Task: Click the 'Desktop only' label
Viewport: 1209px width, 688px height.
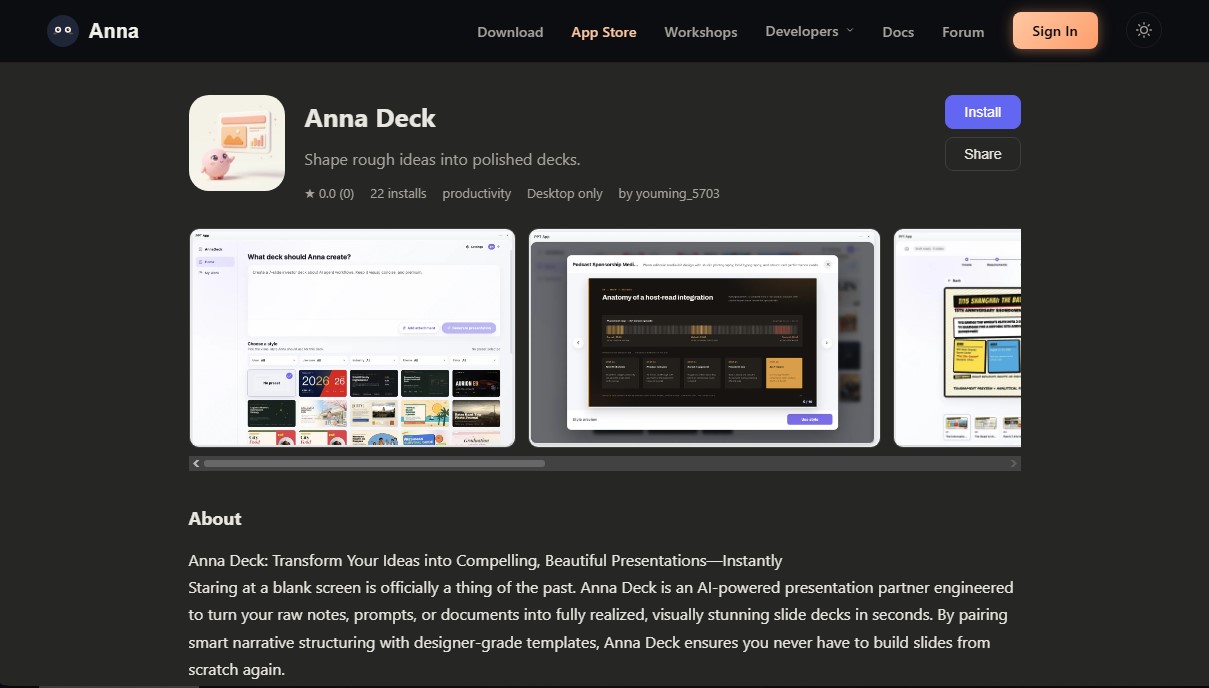Action: (x=565, y=194)
